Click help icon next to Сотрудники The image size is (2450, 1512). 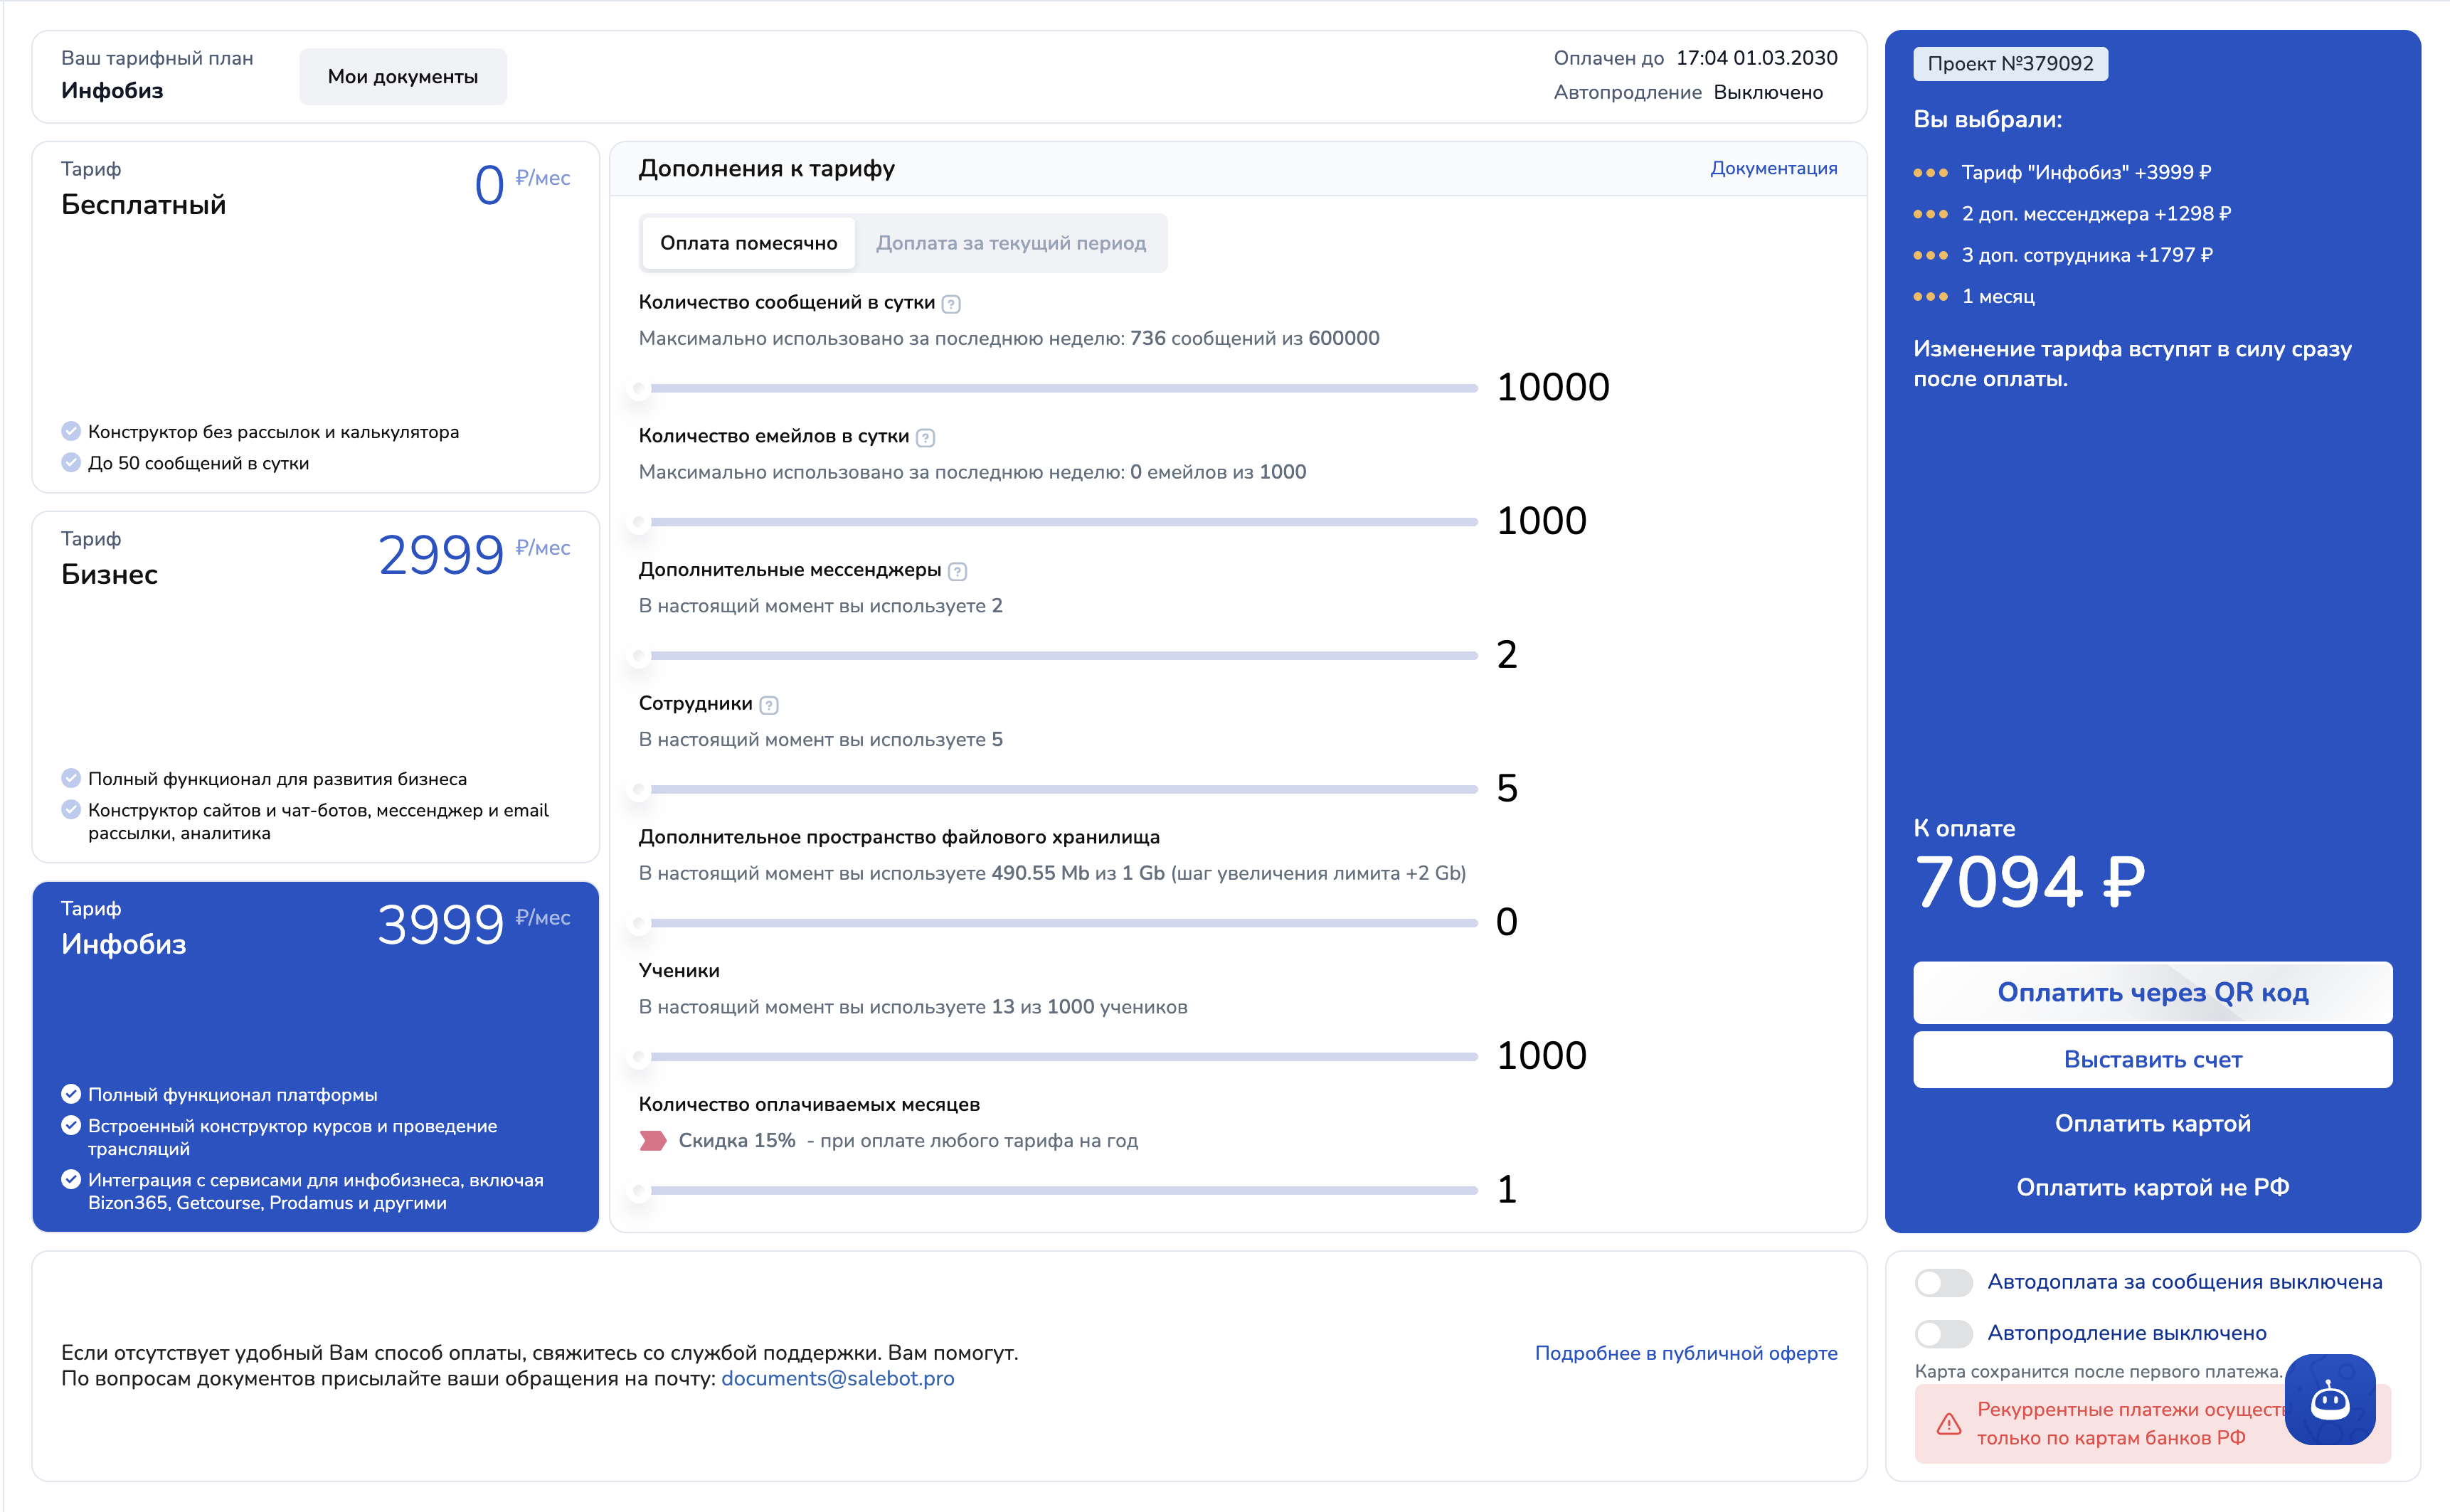pyautogui.click(x=768, y=705)
